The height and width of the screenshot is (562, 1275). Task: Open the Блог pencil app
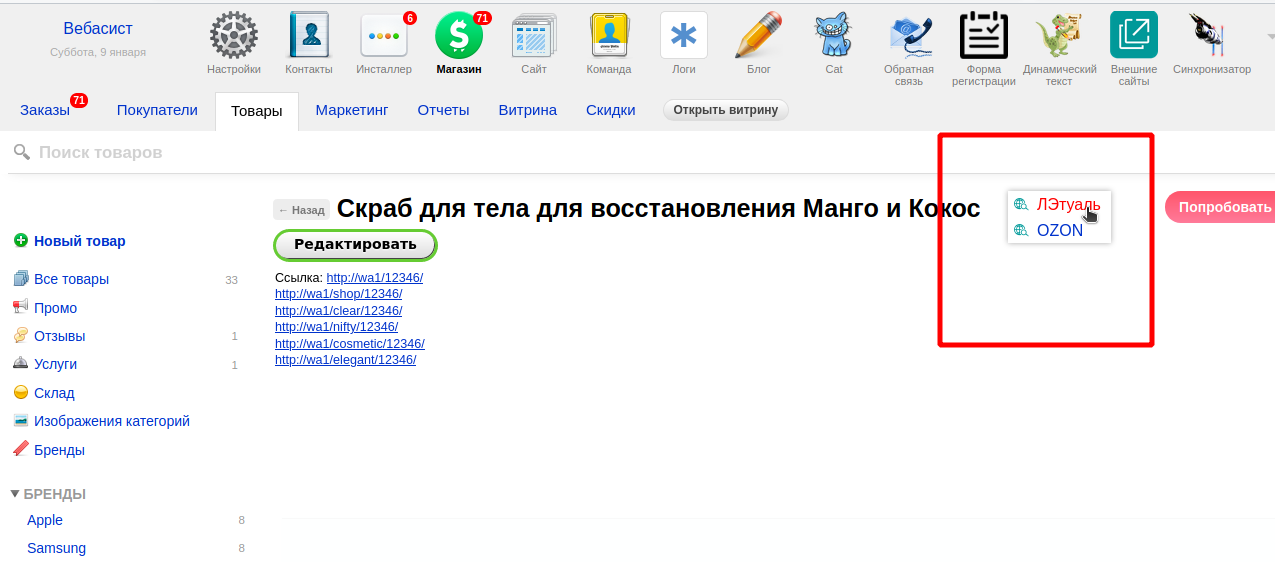tap(759, 36)
